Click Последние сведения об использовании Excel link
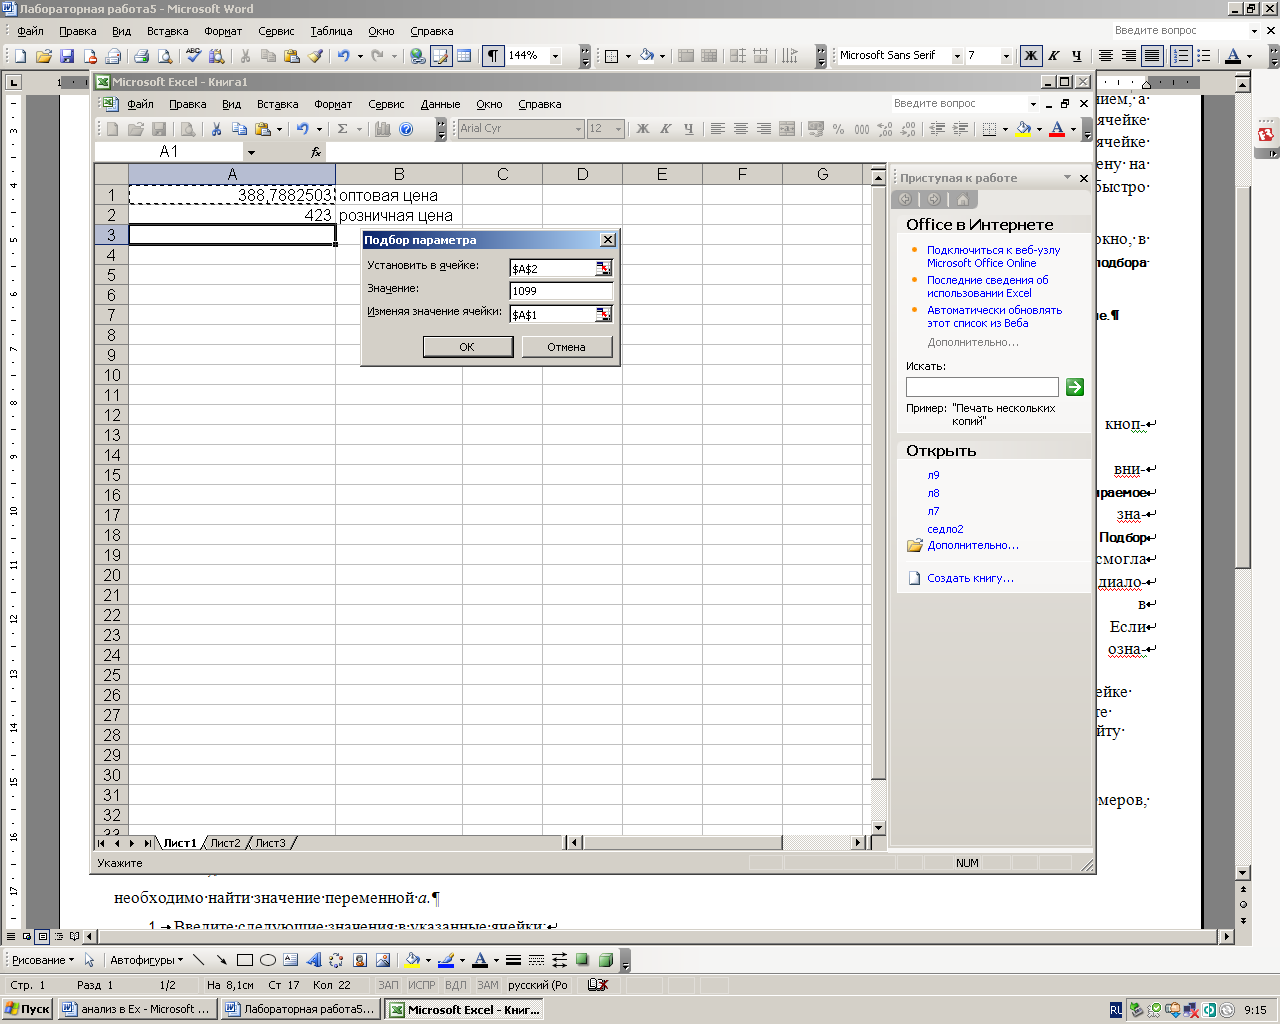 988,287
